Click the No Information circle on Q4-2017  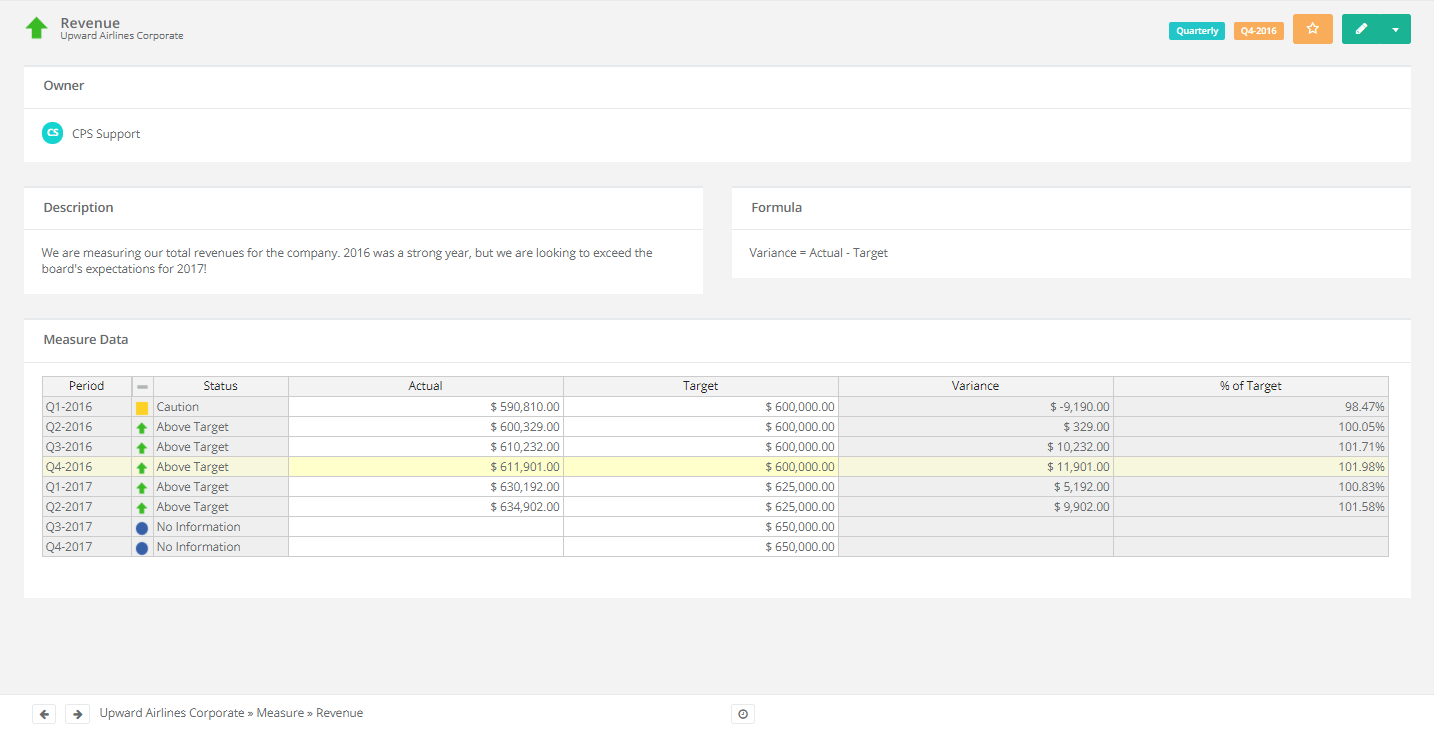(142, 547)
